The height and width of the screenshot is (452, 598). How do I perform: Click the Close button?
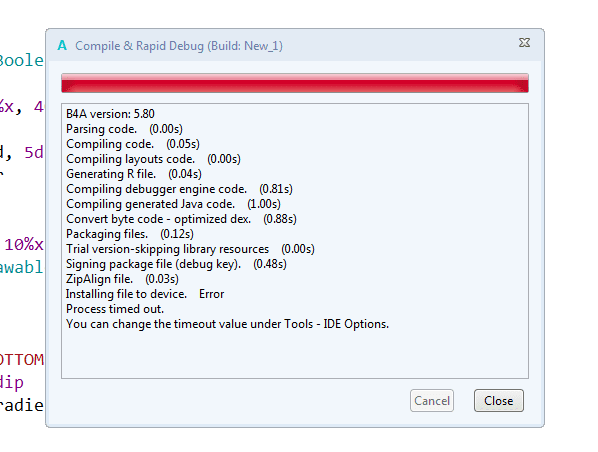(x=498, y=401)
